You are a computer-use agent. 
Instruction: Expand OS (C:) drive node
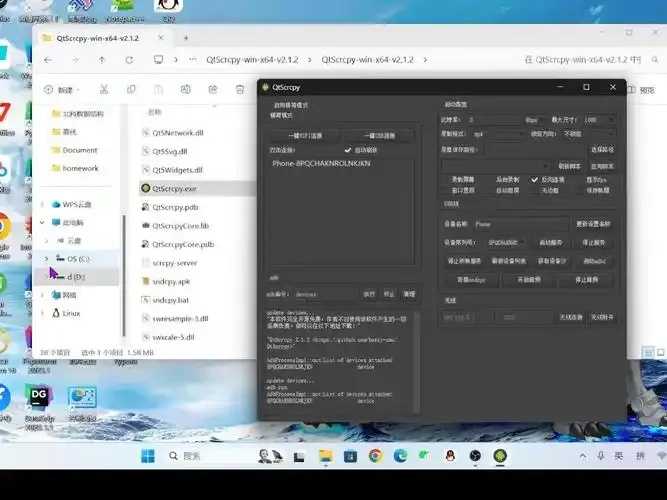(46, 259)
